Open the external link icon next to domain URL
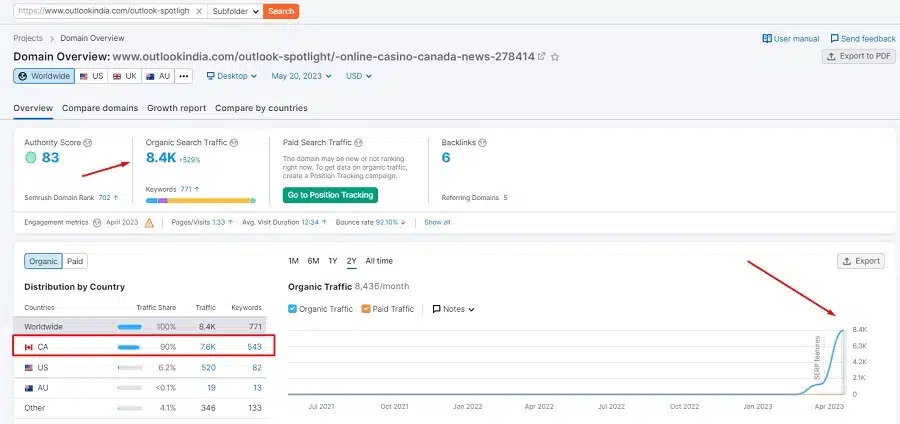 541,56
